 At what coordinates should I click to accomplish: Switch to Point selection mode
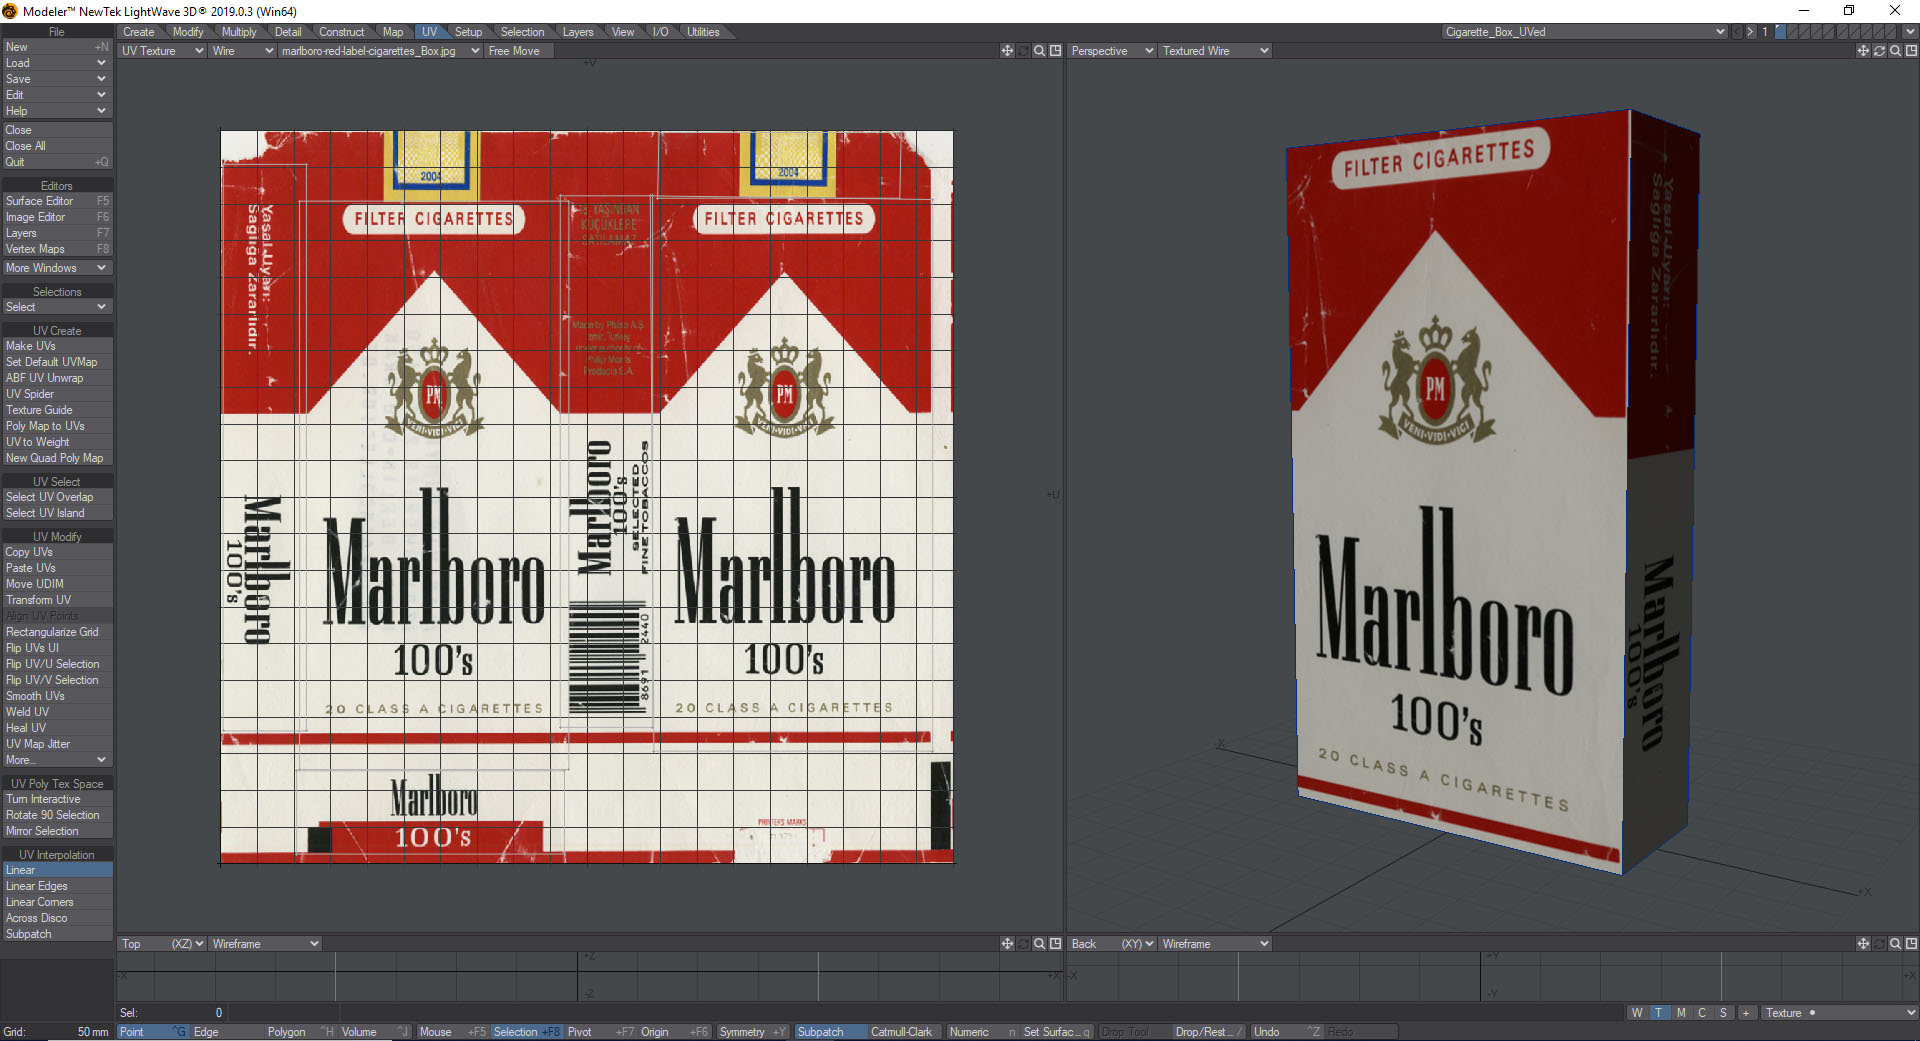coord(153,1032)
